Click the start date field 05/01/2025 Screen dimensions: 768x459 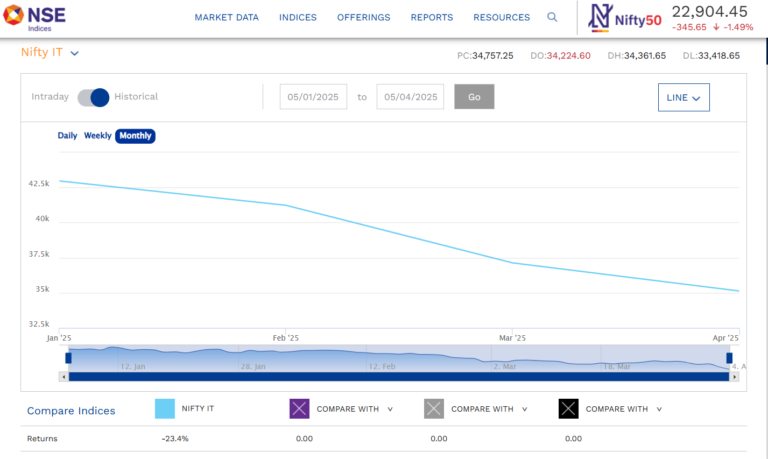[313, 97]
